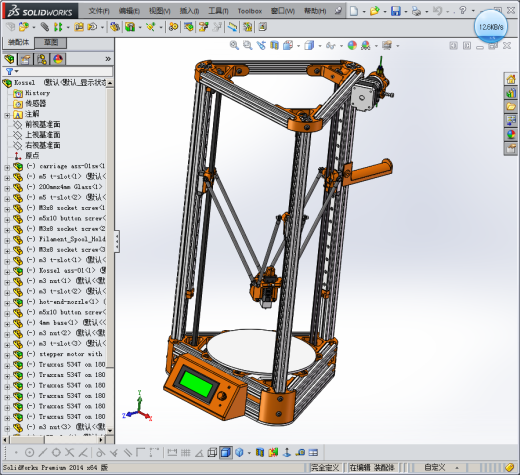Click the 自定义 status bar button
The image size is (520, 475).
click(435, 467)
